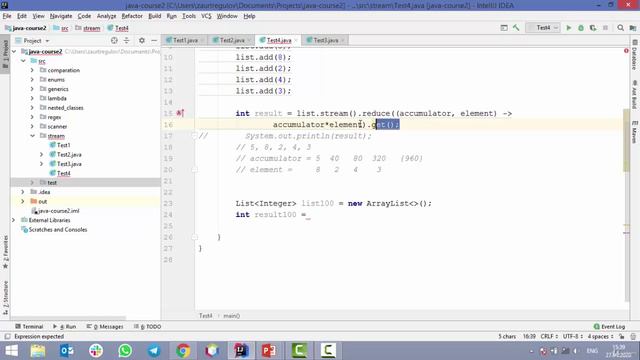Switch to Test1.java tab
The height and width of the screenshot is (360, 640).
[x=185, y=40]
